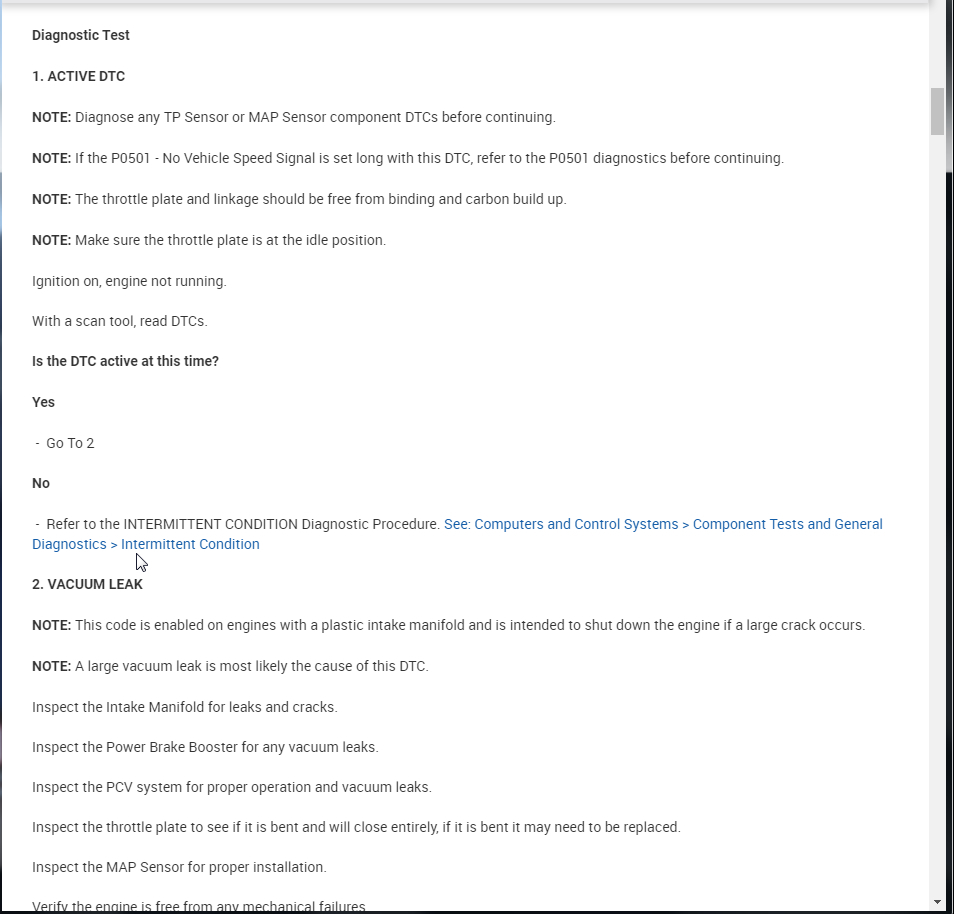Click the "With a scan tool, read DTCs" line
The width and height of the screenshot is (954, 914).
point(119,321)
